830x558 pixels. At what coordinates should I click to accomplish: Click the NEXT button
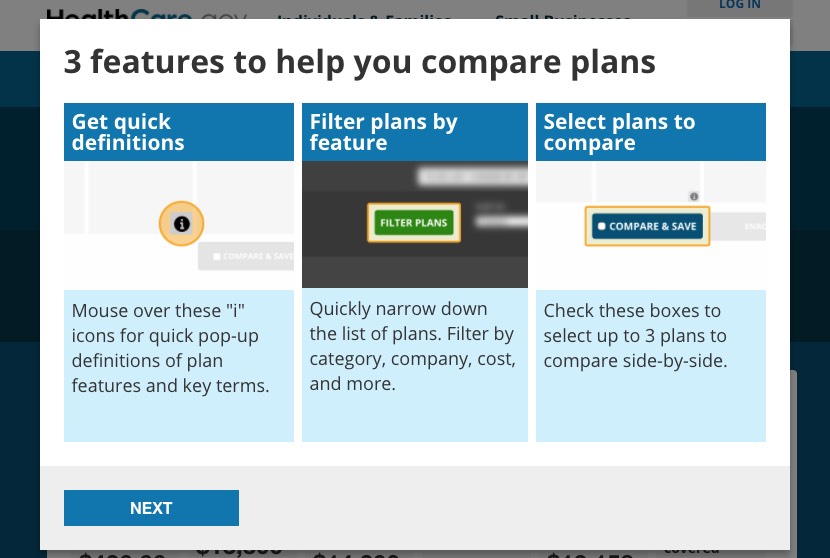click(151, 508)
